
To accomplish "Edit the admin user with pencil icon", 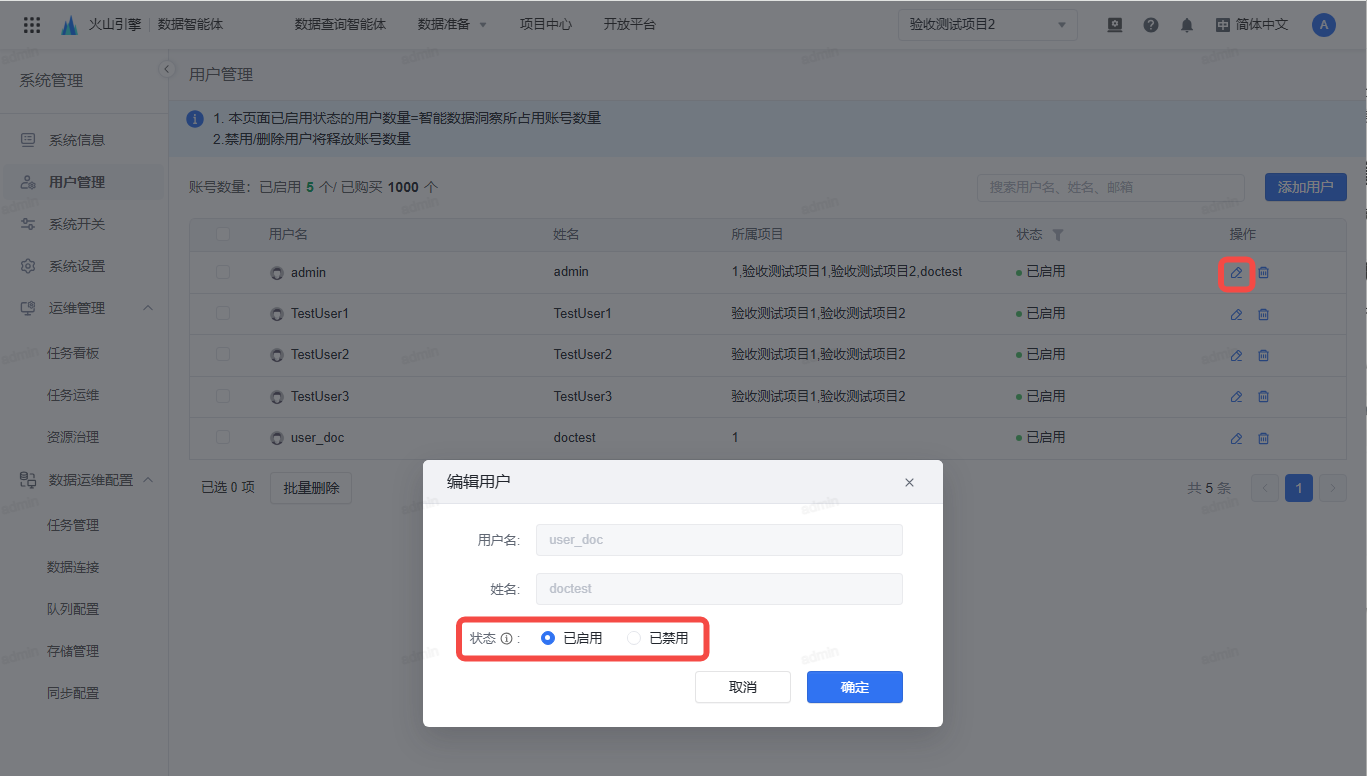I will pos(1236,272).
